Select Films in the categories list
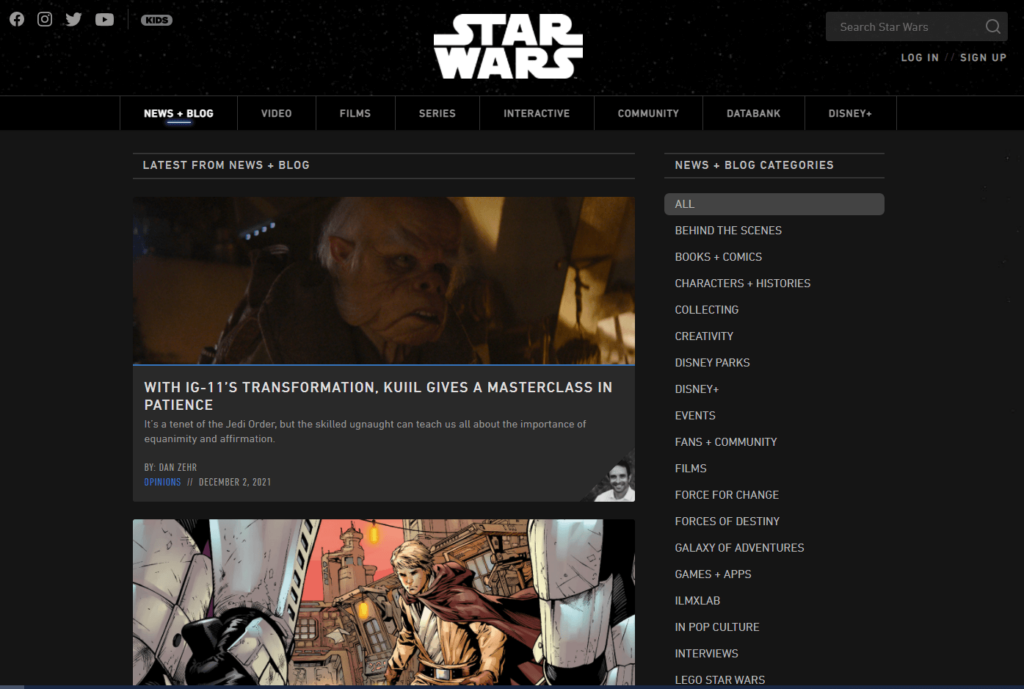This screenshot has width=1024, height=689. 690,468
